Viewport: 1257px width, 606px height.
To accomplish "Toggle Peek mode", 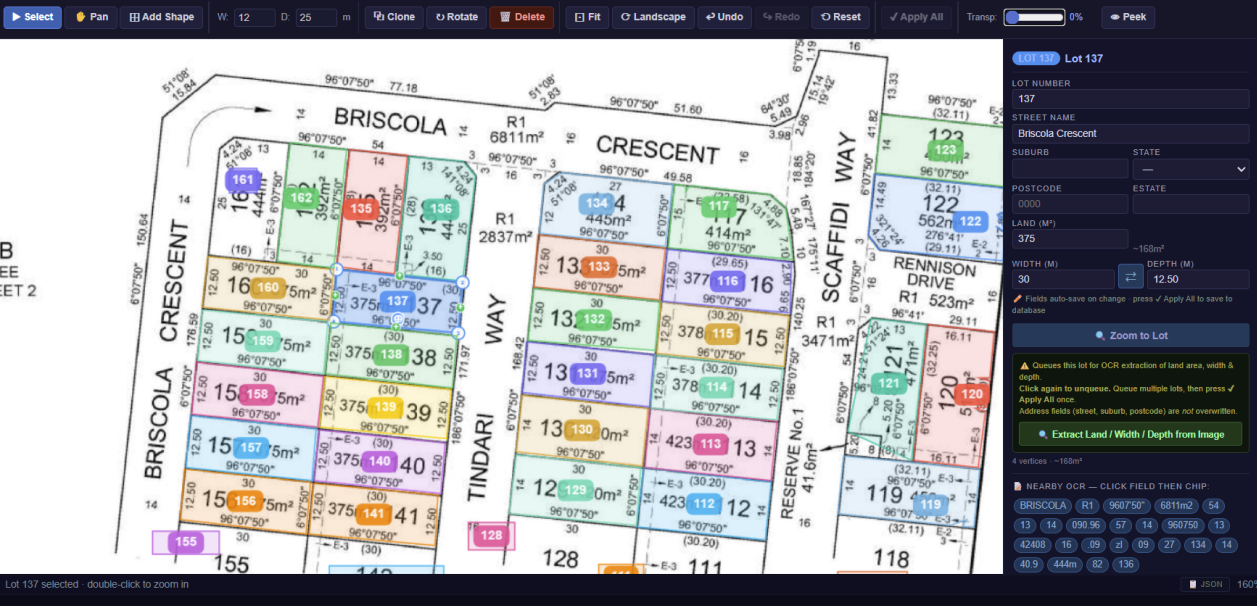I will [x=1127, y=17].
